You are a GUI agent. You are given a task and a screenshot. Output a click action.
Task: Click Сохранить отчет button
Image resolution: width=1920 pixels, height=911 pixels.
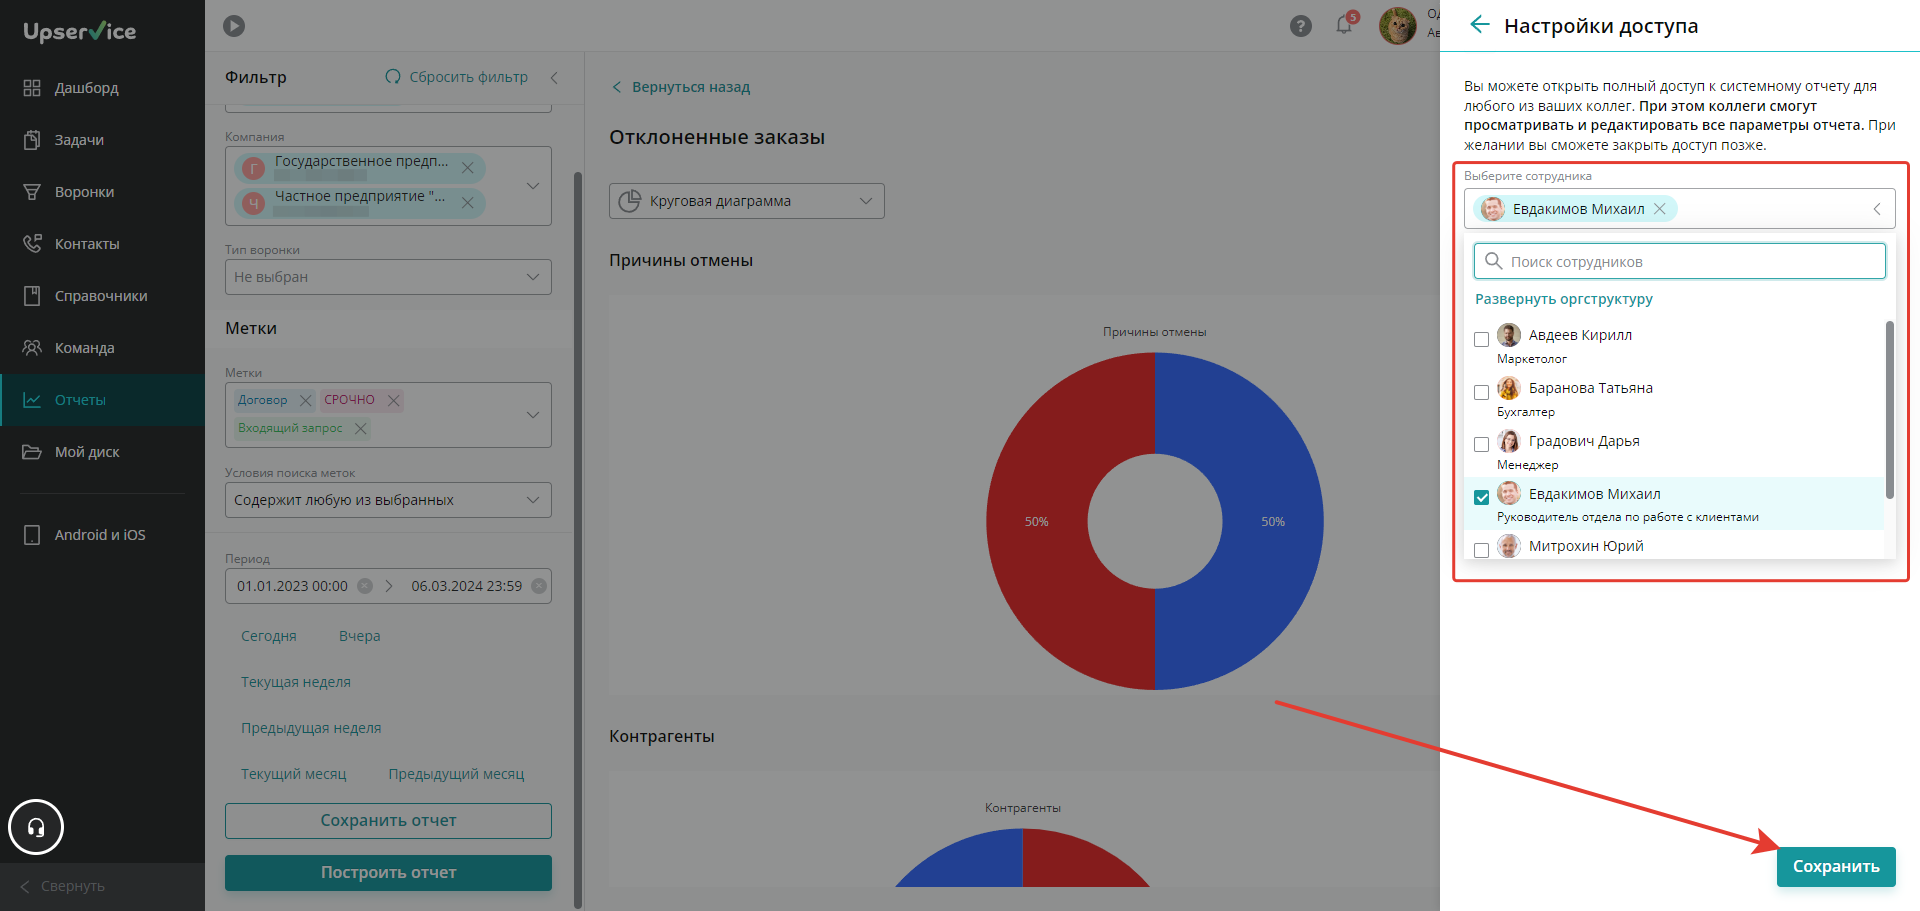coord(388,821)
